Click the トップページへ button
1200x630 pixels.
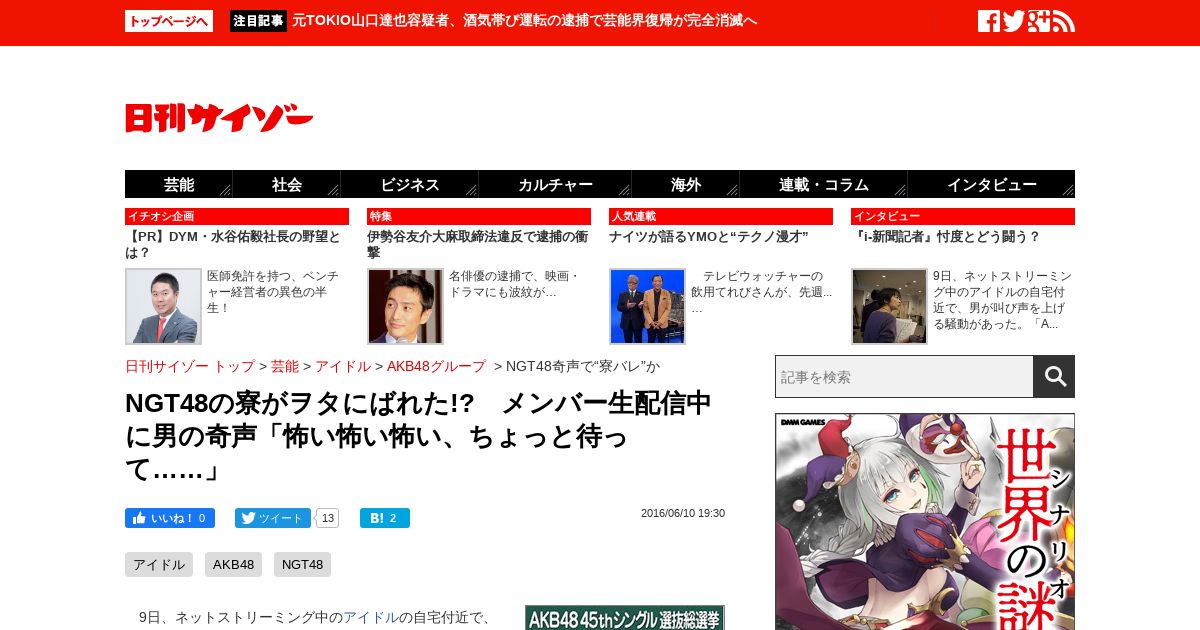[x=169, y=21]
